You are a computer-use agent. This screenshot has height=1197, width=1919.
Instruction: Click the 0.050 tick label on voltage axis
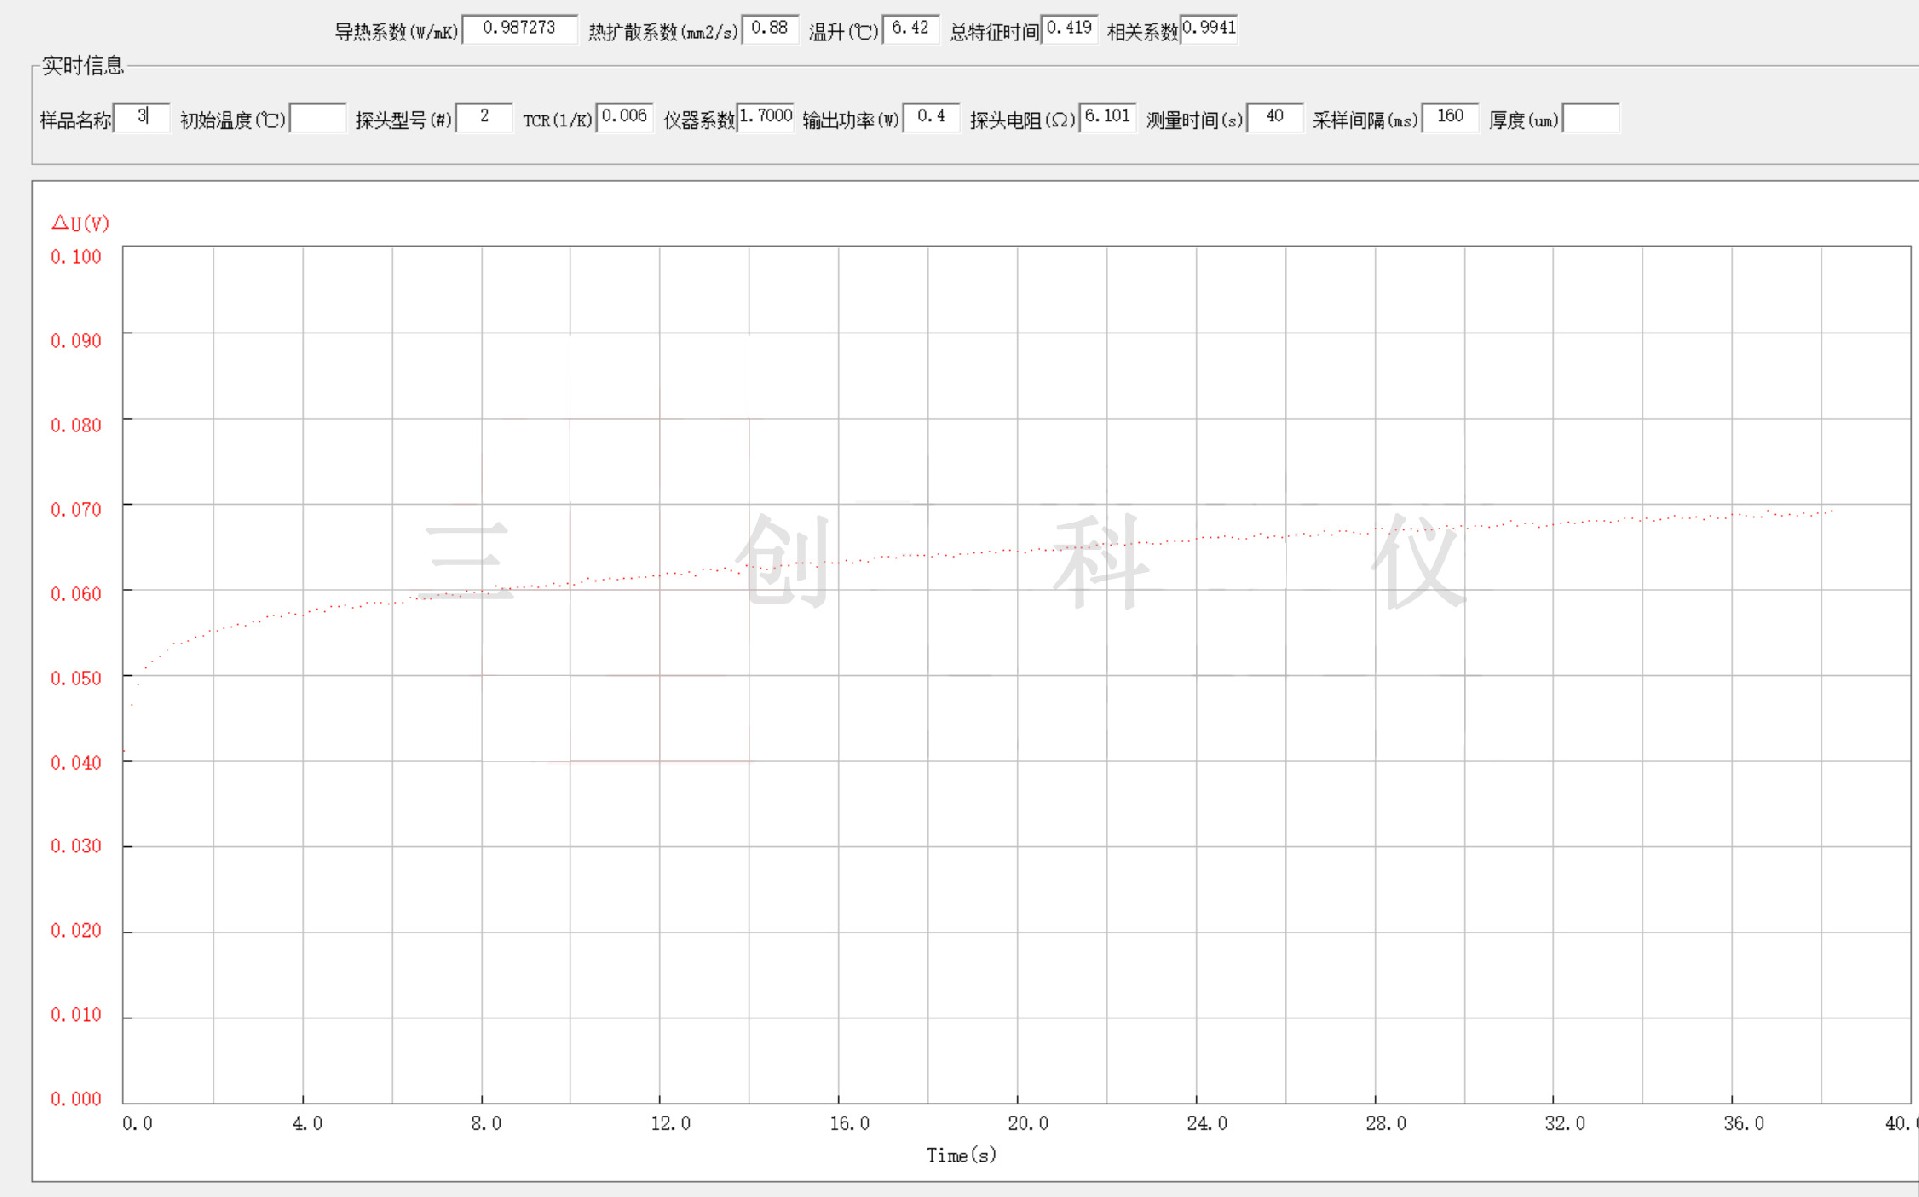(76, 678)
